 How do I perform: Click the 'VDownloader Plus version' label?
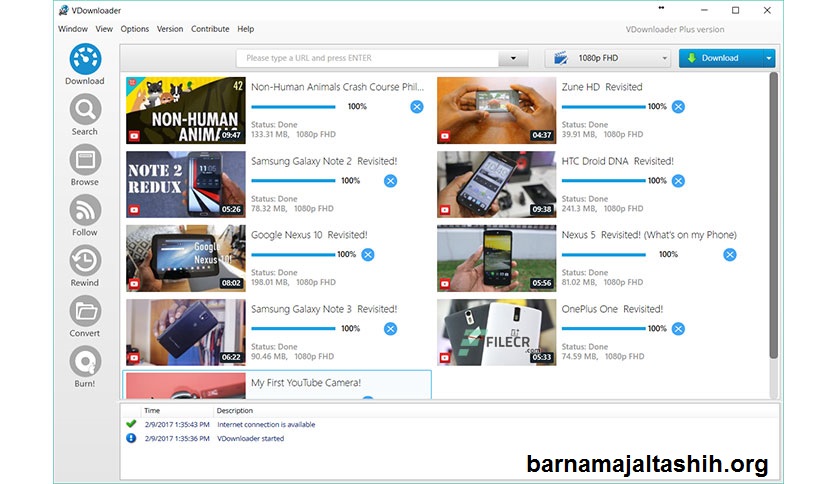(x=675, y=29)
